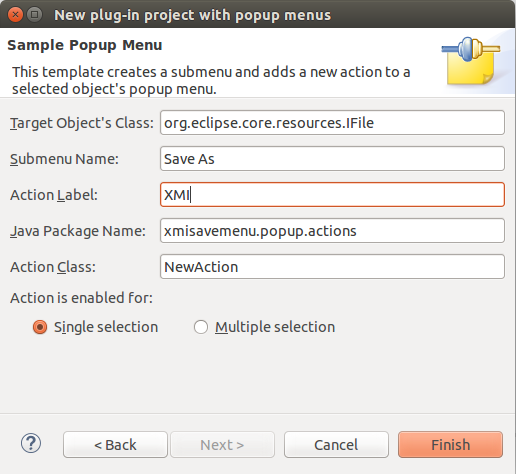Click the Cancel button
516x474 pixels.
pos(336,445)
